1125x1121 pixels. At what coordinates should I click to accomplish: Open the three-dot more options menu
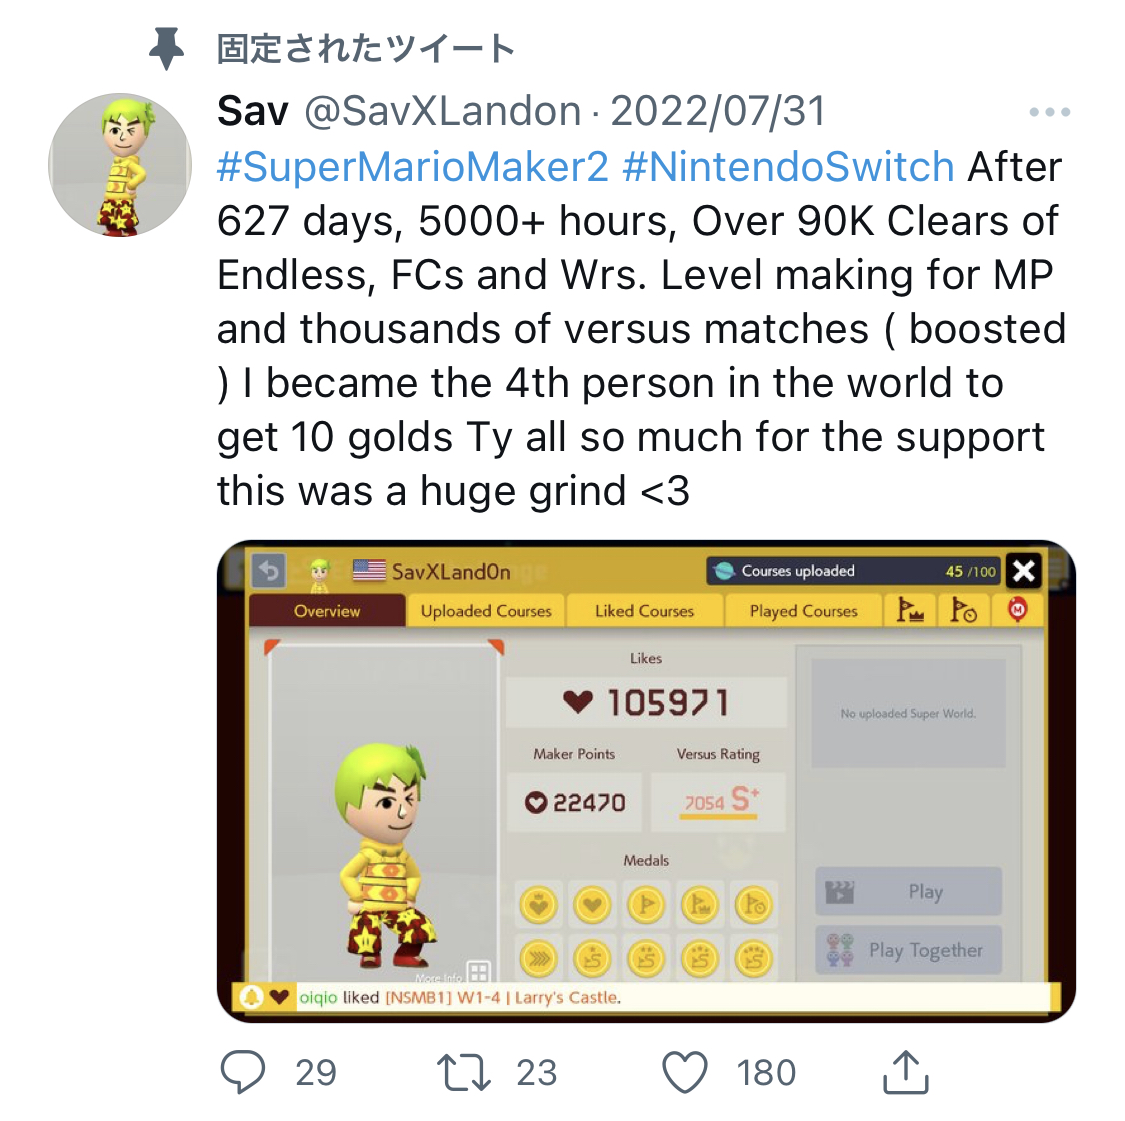tap(1049, 112)
